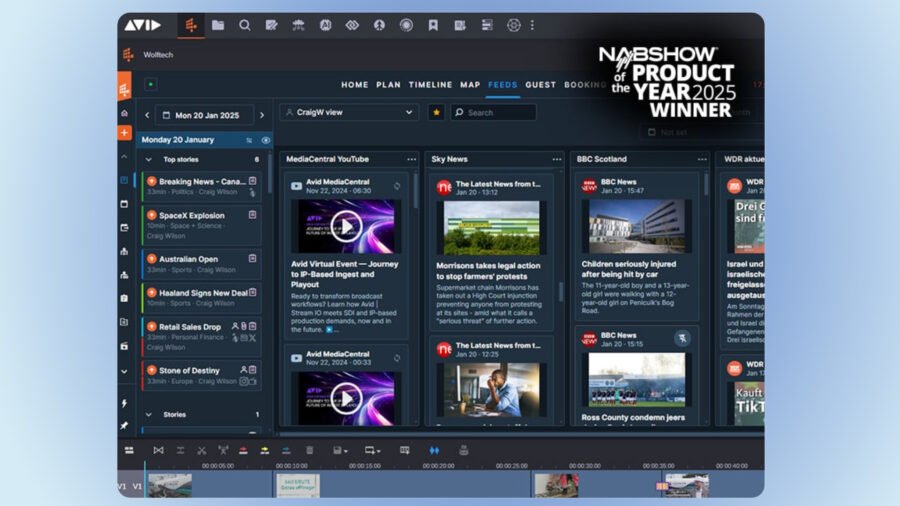Viewport: 900px width, 506px height.
Task: Open the three-dot overflow menu in top toolbar
Action: click(x=532, y=25)
